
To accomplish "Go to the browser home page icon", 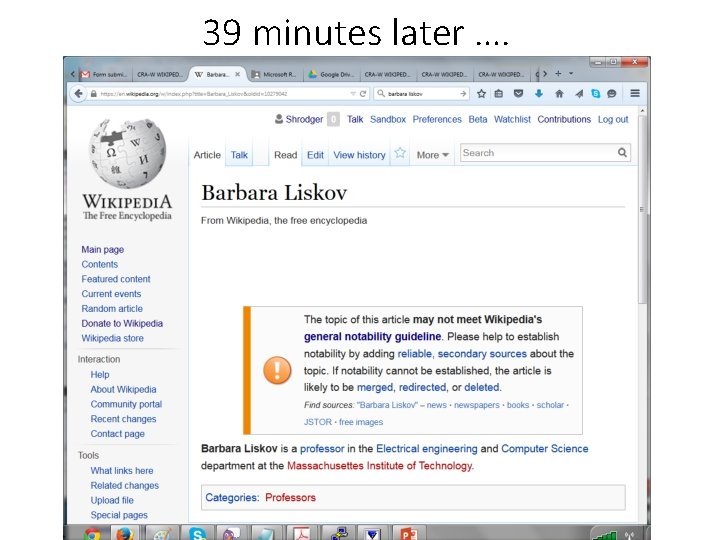I will [x=559, y=94].
